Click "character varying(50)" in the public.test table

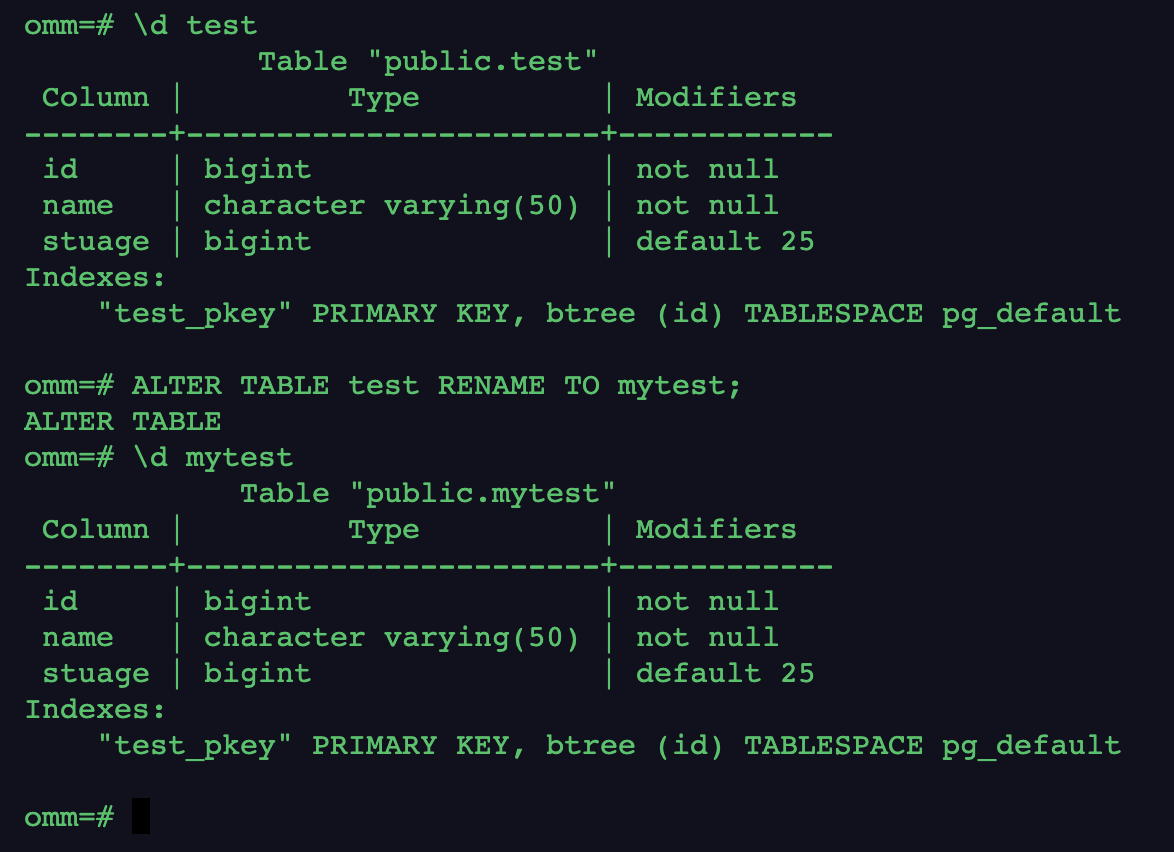tap(391, 206)
